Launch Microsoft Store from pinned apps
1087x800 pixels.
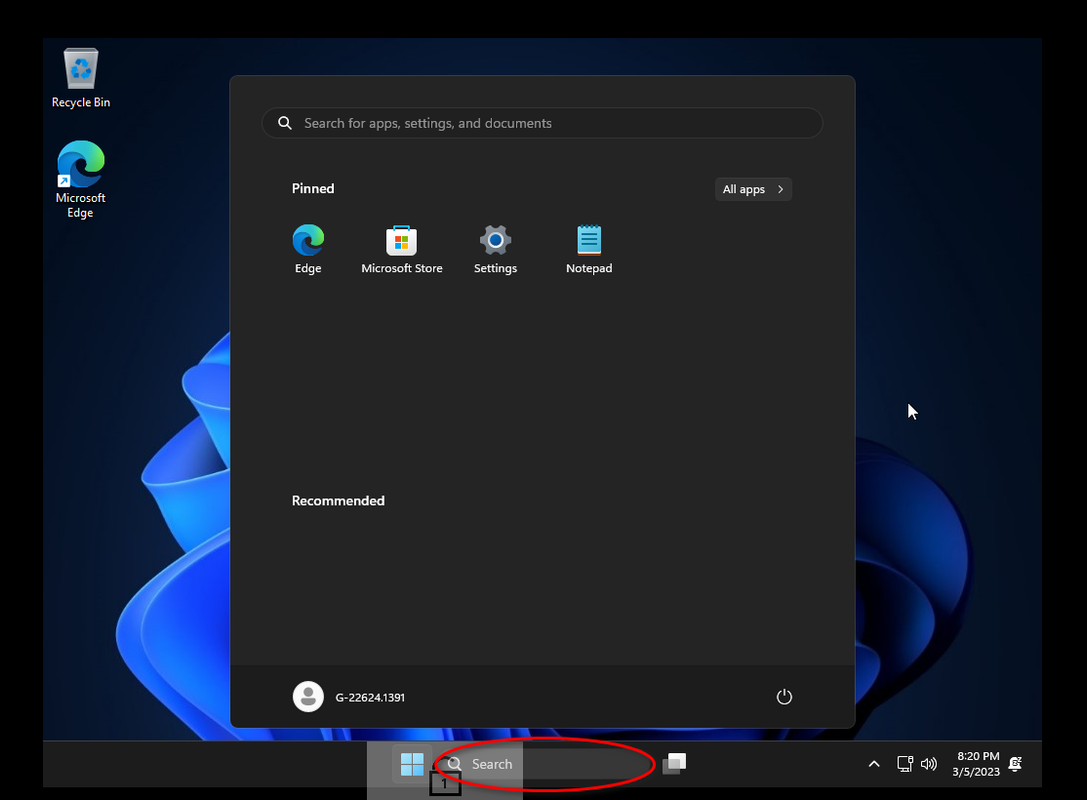click(401, 250)
